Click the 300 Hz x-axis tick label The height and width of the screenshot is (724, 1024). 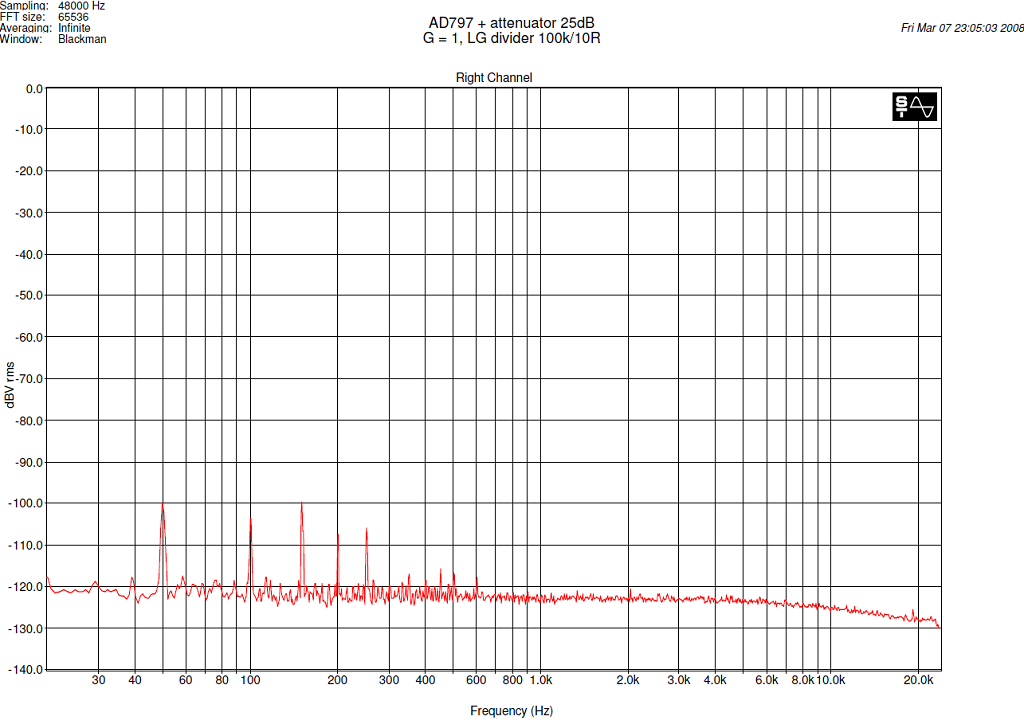[389, 680]
